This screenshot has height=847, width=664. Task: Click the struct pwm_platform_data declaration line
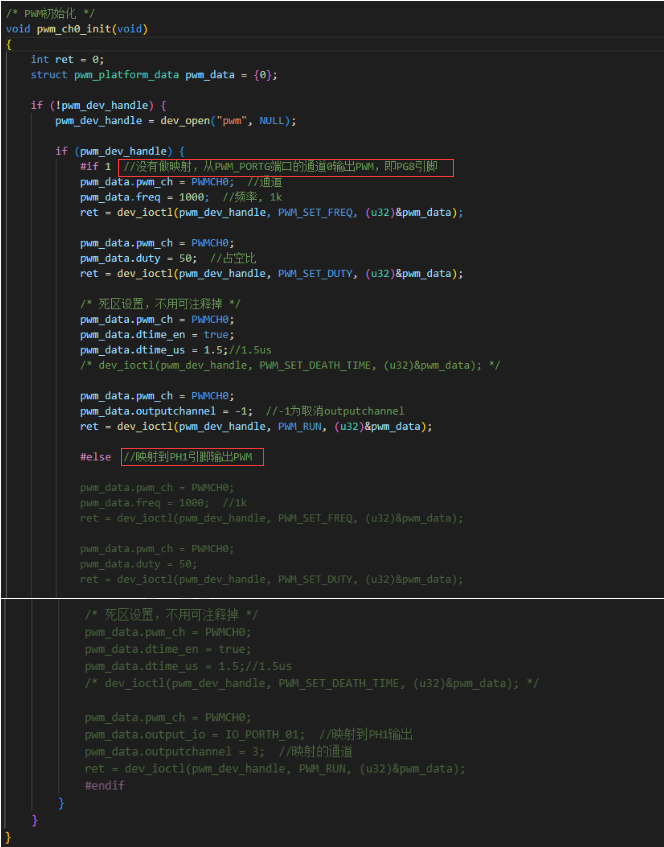(x=154, y=75)
